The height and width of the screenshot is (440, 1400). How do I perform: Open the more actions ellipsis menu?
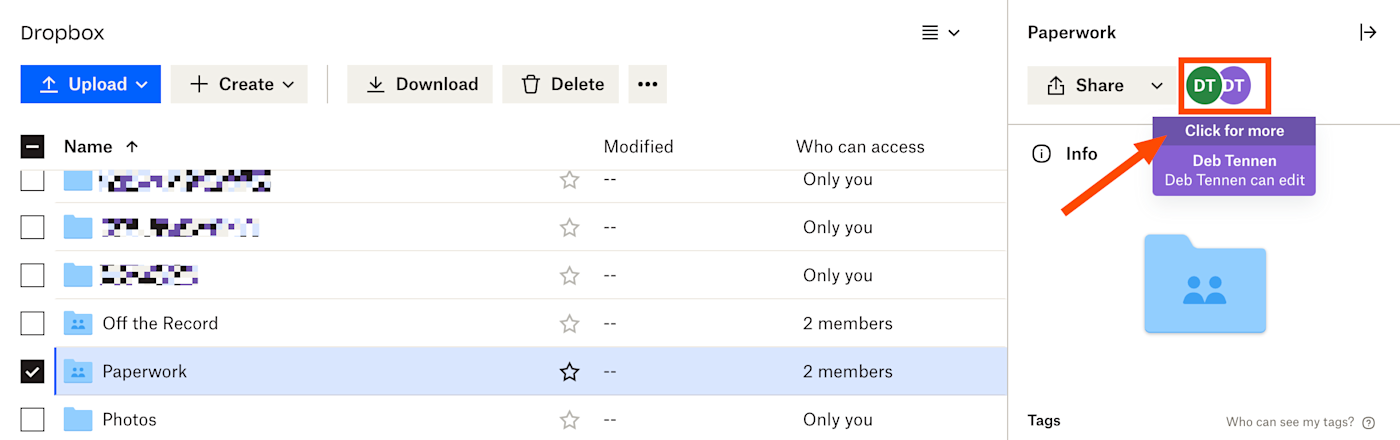coord(647,84)
